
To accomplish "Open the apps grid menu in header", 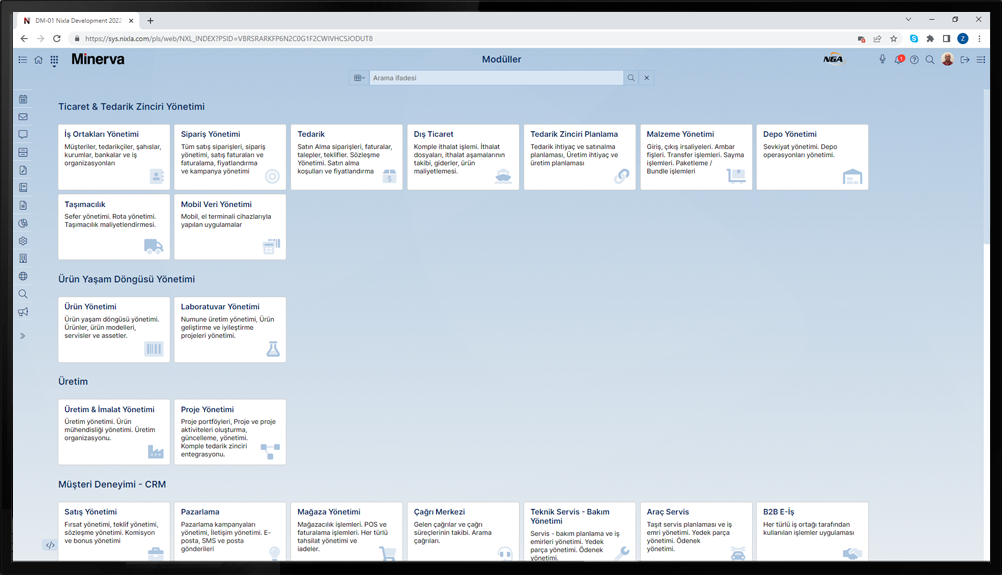I will click(x=54, y=60).
